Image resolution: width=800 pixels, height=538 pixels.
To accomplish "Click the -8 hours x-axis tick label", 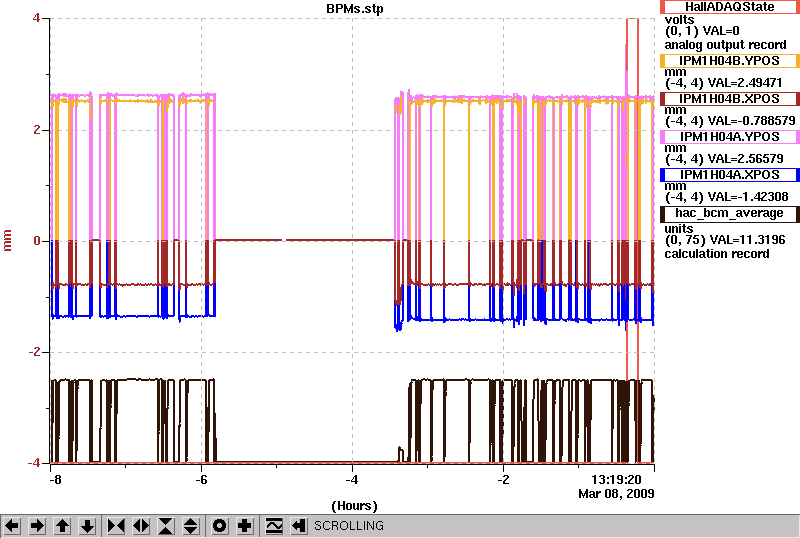I will click(x=56, y=480).
